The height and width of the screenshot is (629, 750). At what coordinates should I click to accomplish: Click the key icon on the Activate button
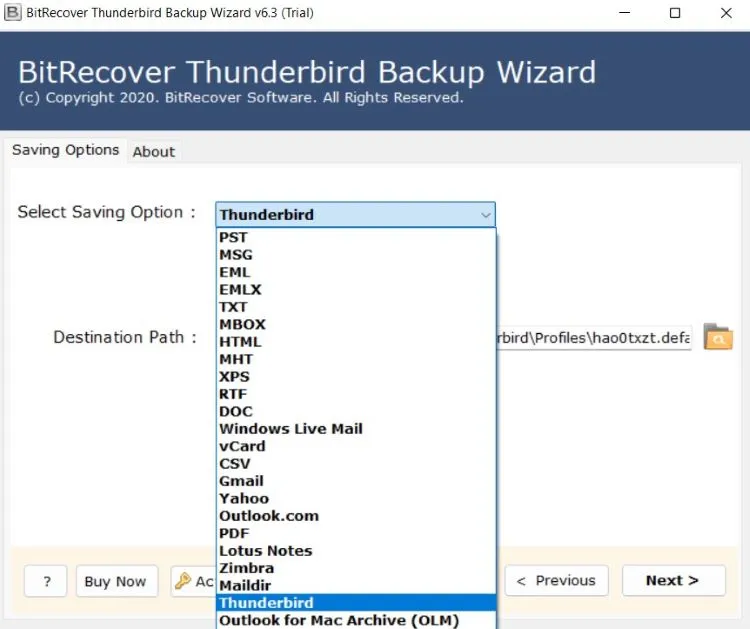183,581
